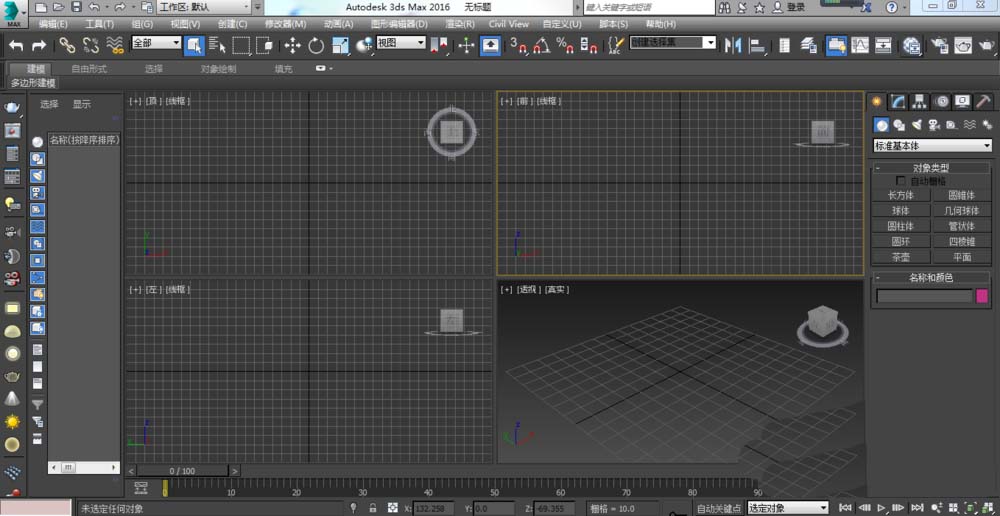
Task: Toggle Percent Snap magnet button
Action: (566, 45)
